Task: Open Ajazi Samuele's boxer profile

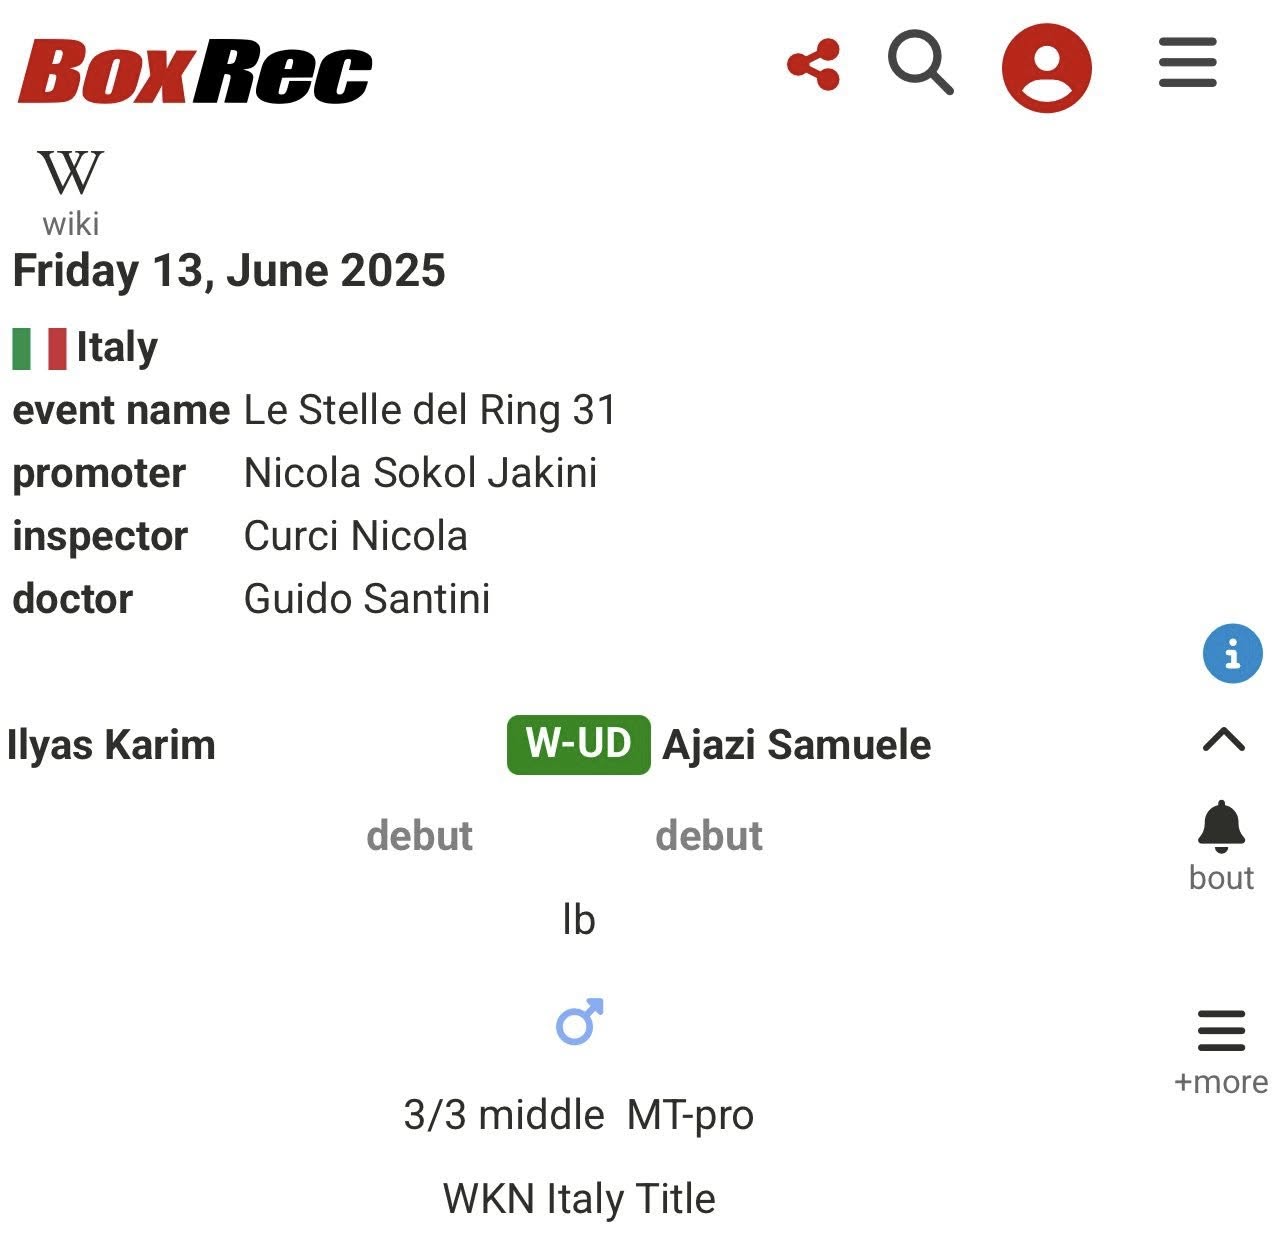Action: (x=797, y=745)
